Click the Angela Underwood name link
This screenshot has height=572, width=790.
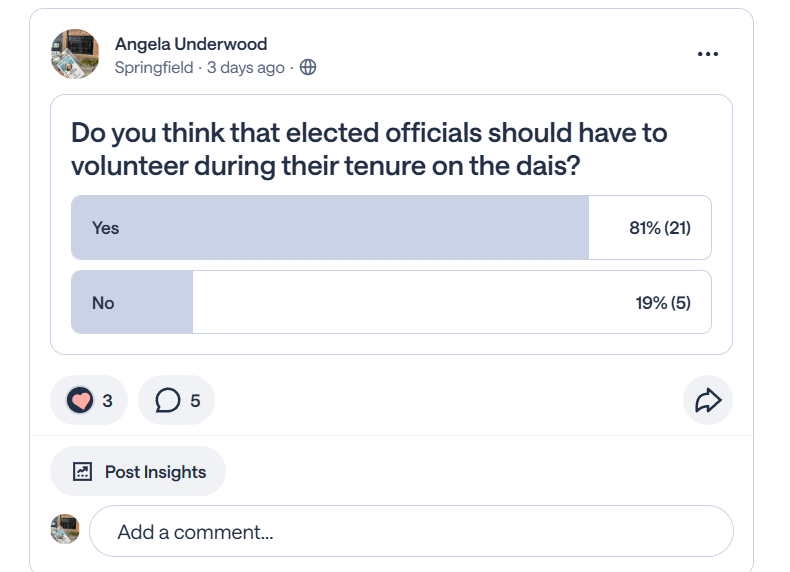191,44
